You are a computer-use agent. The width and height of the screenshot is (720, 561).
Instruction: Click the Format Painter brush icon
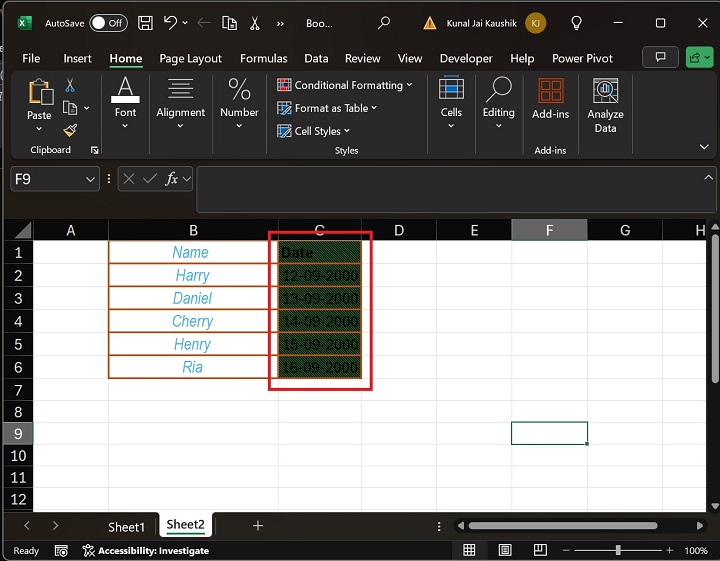point(70,130)
